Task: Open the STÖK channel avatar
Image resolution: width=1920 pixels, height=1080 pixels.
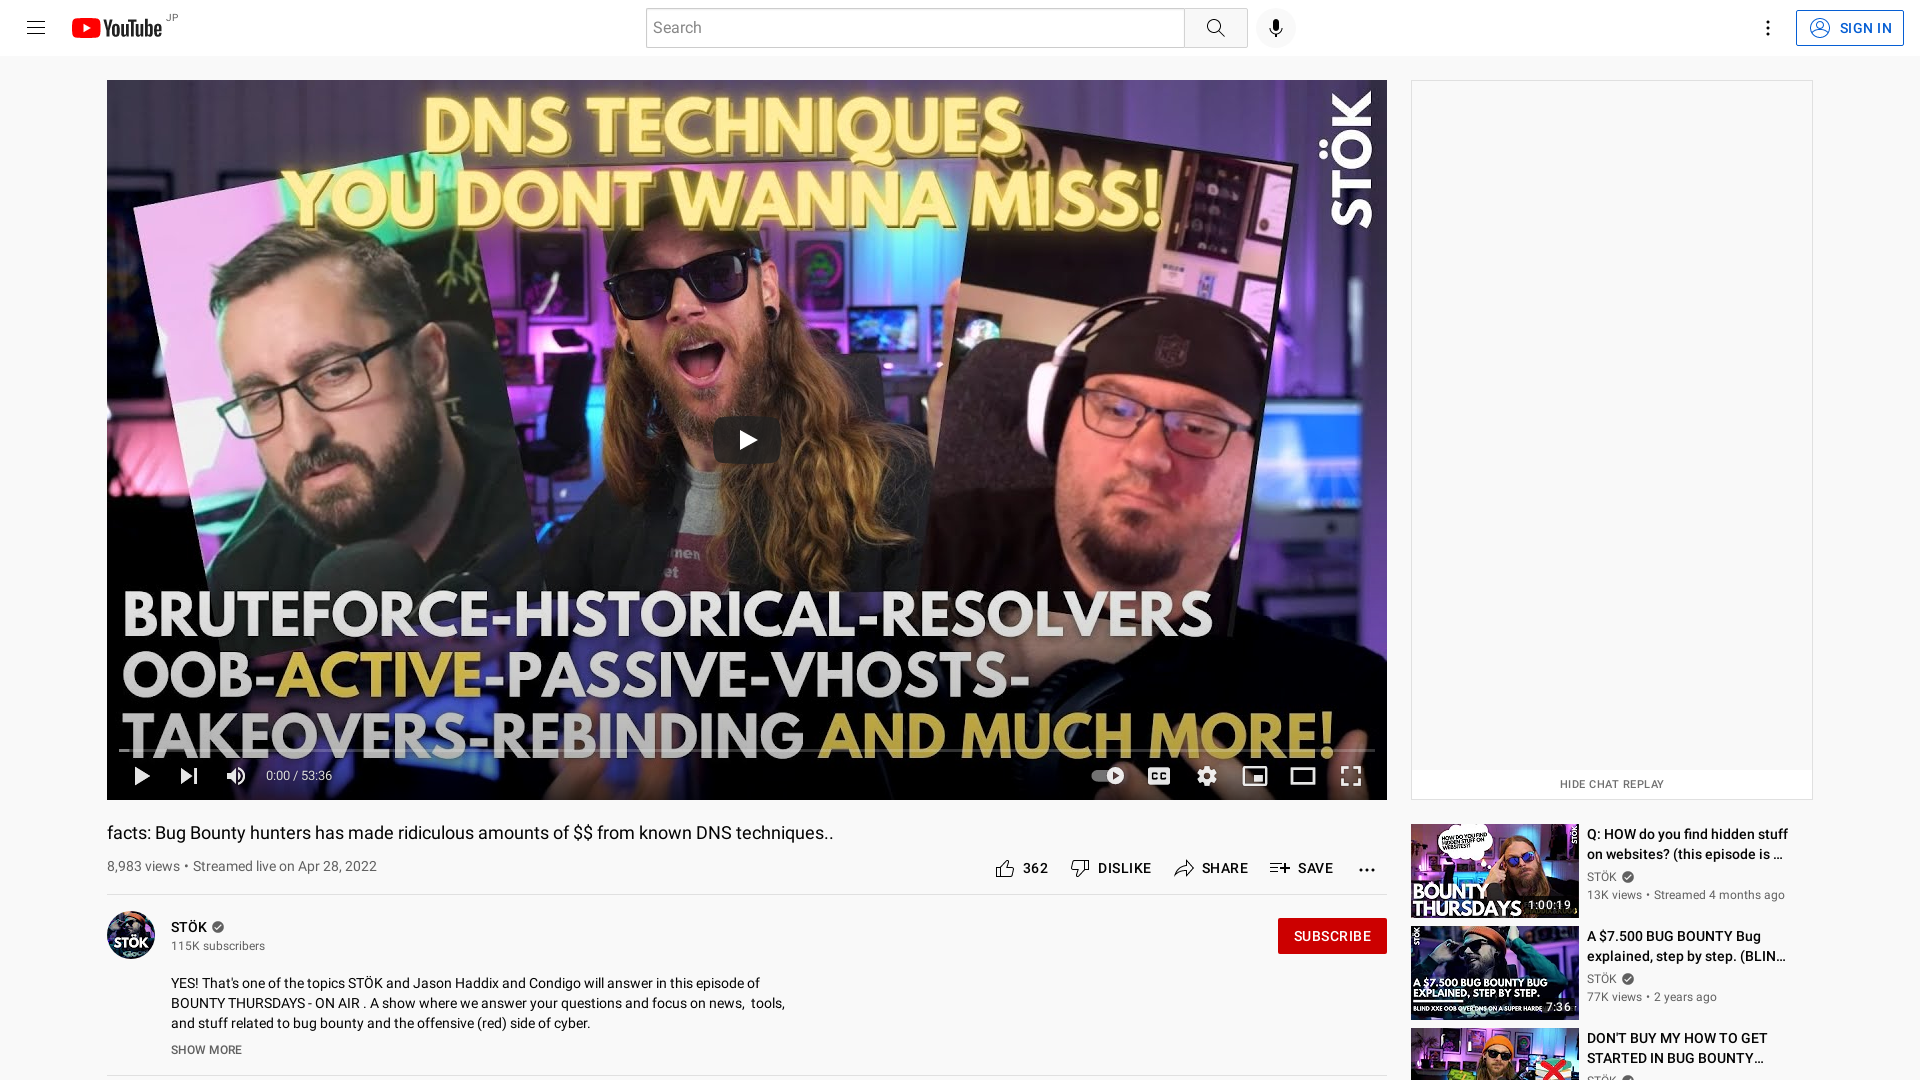Action: tap(131, 935)
